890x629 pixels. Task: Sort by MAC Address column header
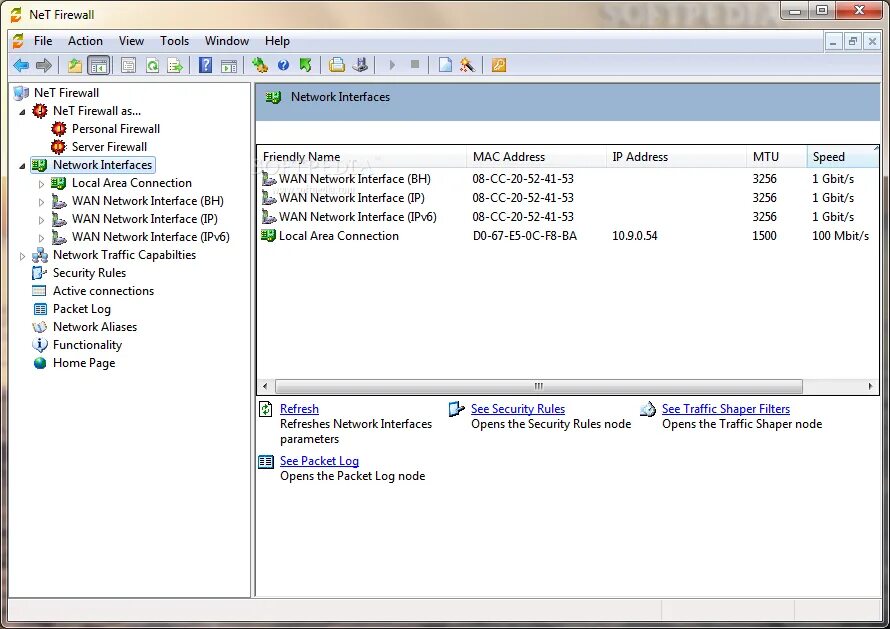[536, 157]
